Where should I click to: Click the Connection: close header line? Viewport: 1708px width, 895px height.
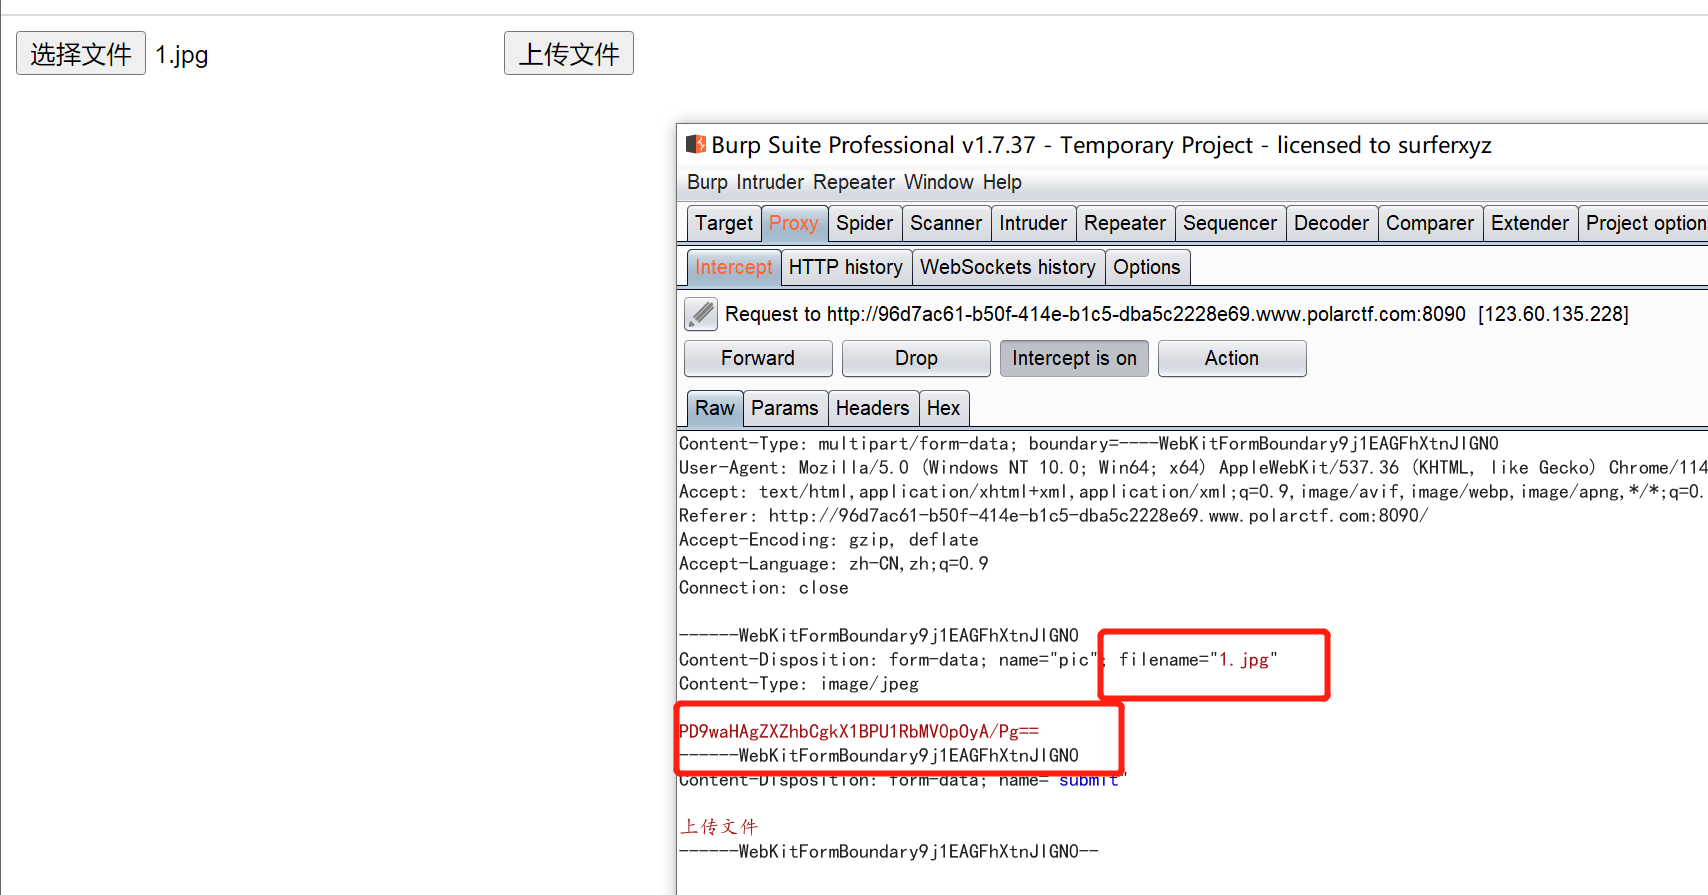pos(764,588)
